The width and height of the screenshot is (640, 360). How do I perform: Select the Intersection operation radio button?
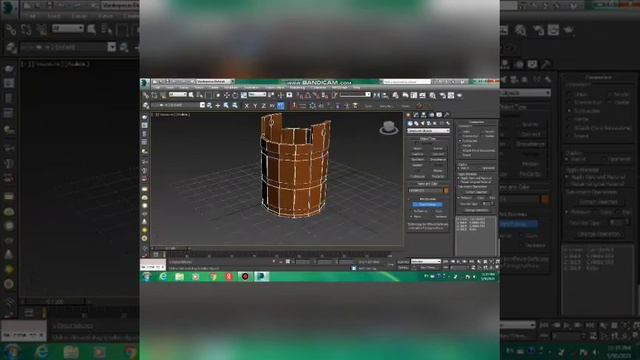[x=459, y=136]
